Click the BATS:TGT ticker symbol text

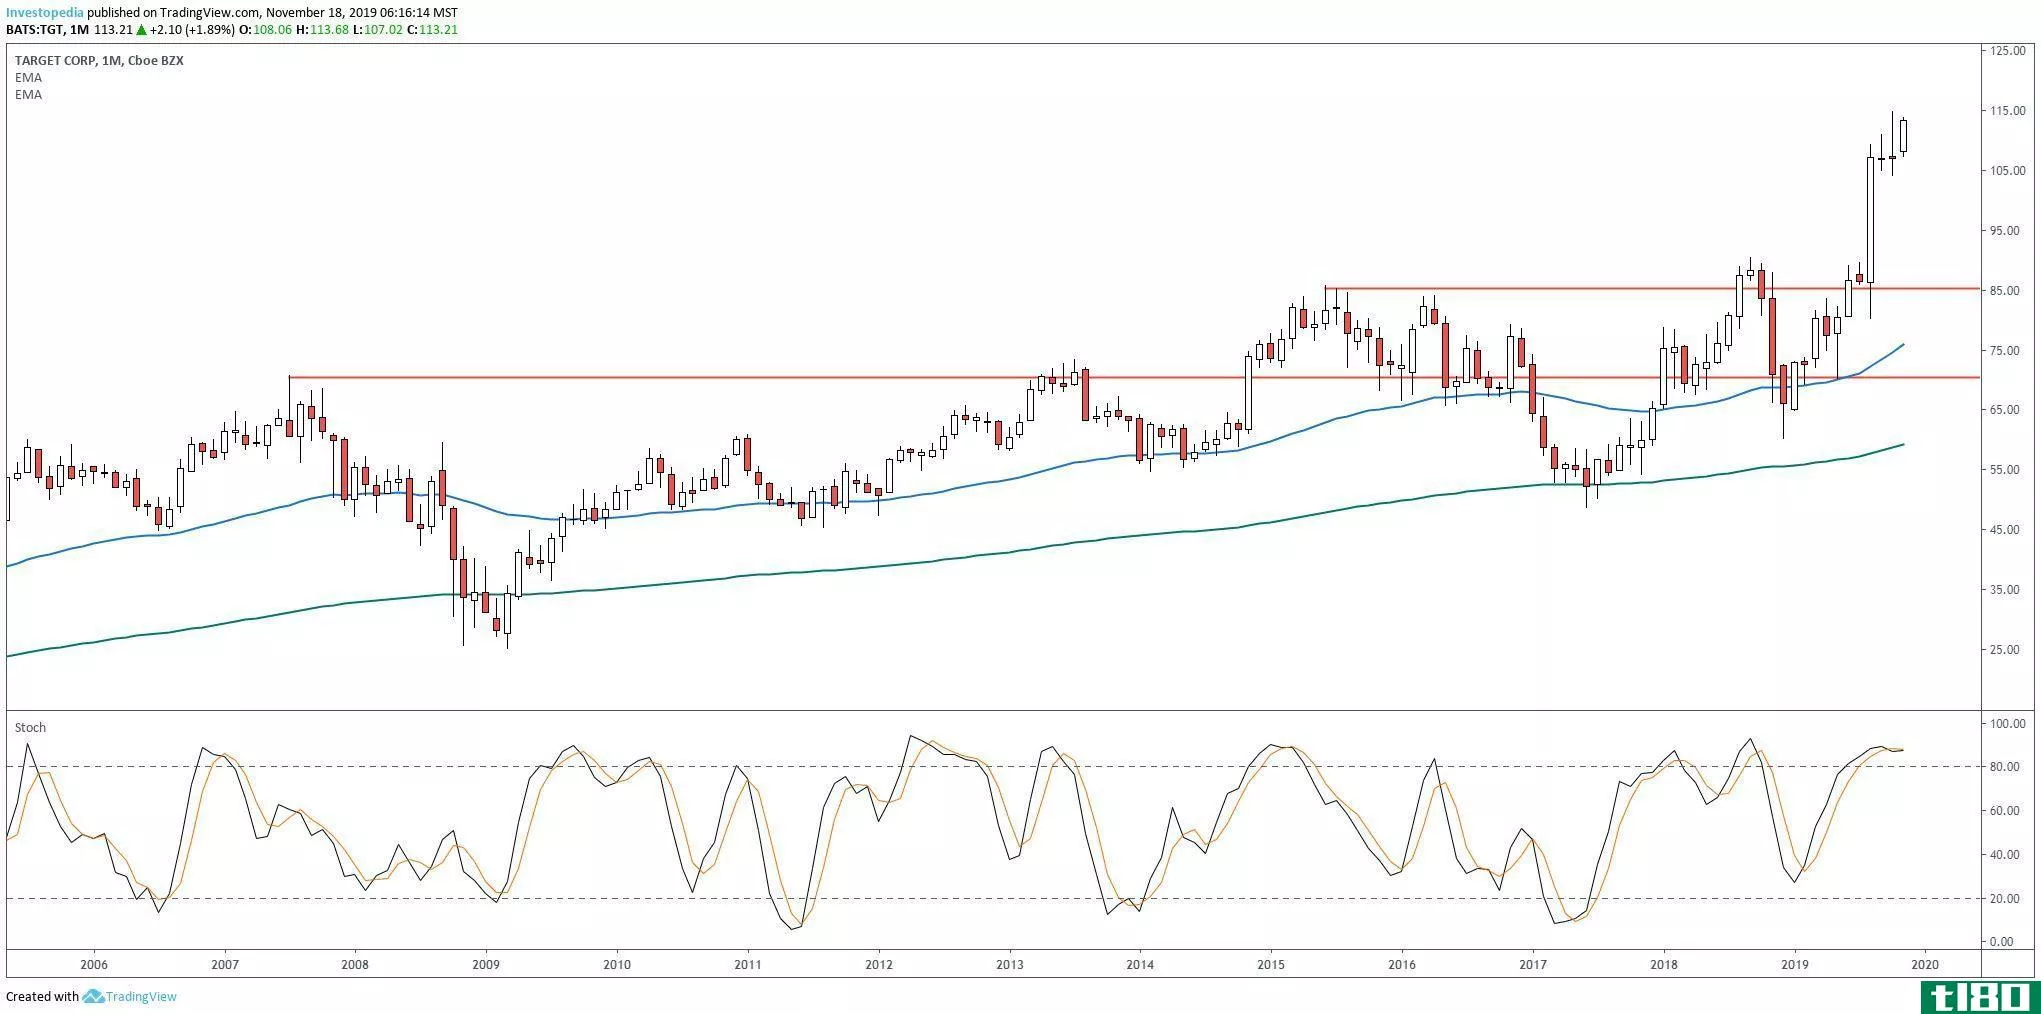(x=35, y=29)
